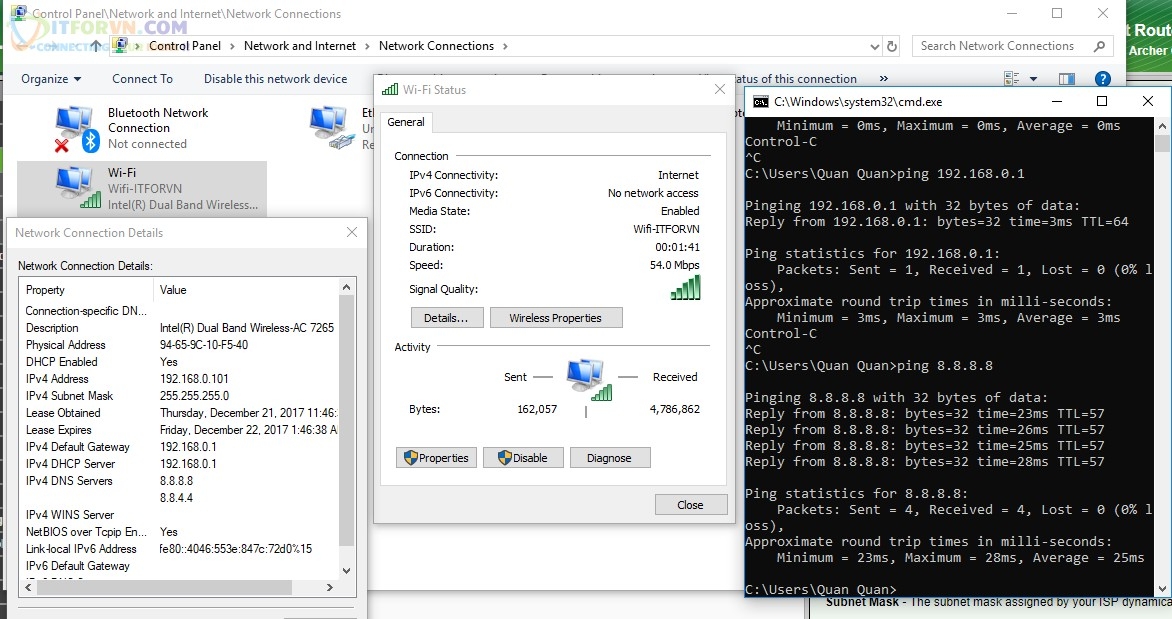Click the Wireless Properties button
Viewport: 1172px width, 619px height.
tap(555, 318)
